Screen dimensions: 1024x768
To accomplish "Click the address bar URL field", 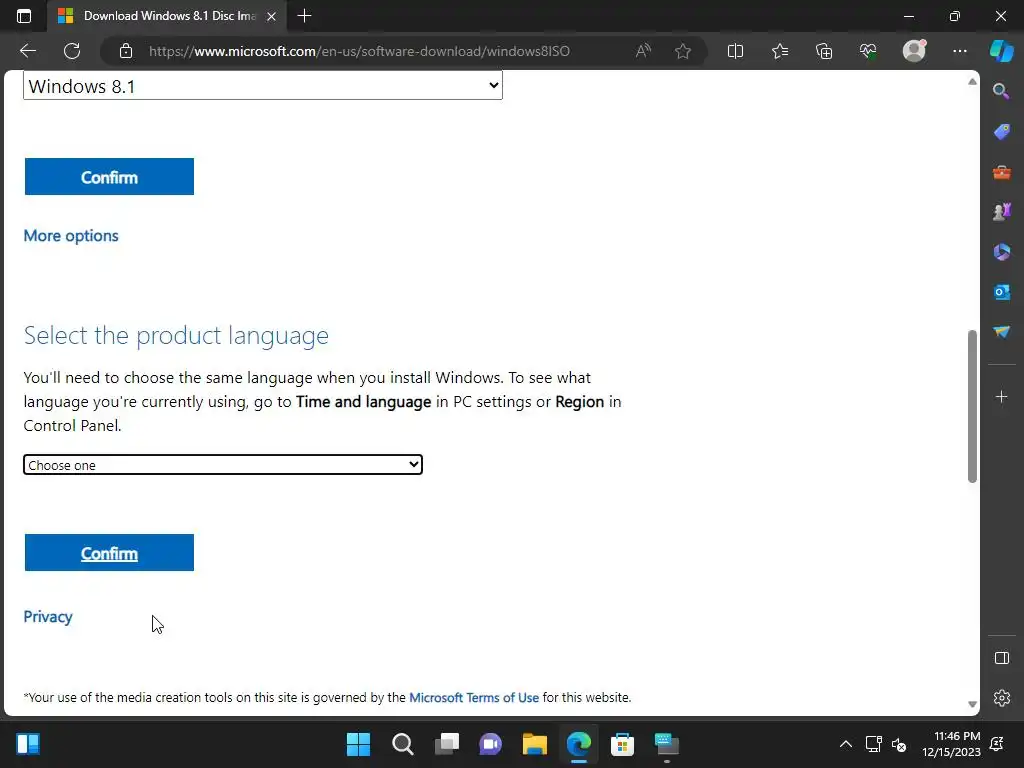I will coord(359,51).
